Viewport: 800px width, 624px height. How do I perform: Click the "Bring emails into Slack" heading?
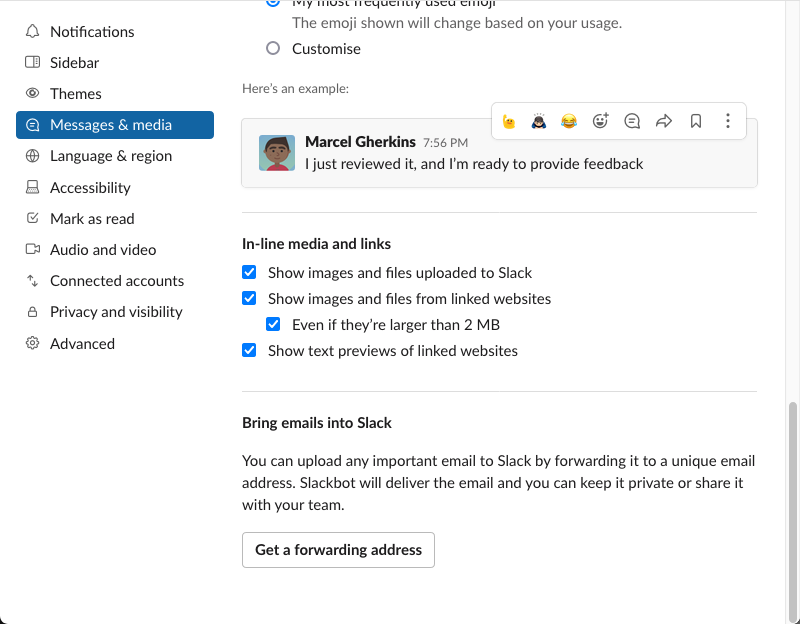(x=317, y=423)
